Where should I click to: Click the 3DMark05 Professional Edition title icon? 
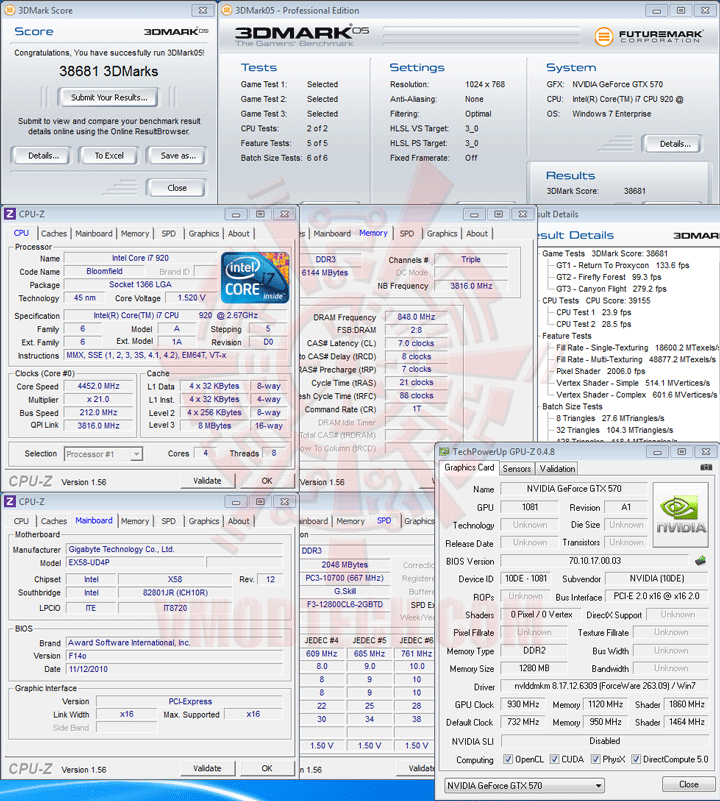[226, 10]
